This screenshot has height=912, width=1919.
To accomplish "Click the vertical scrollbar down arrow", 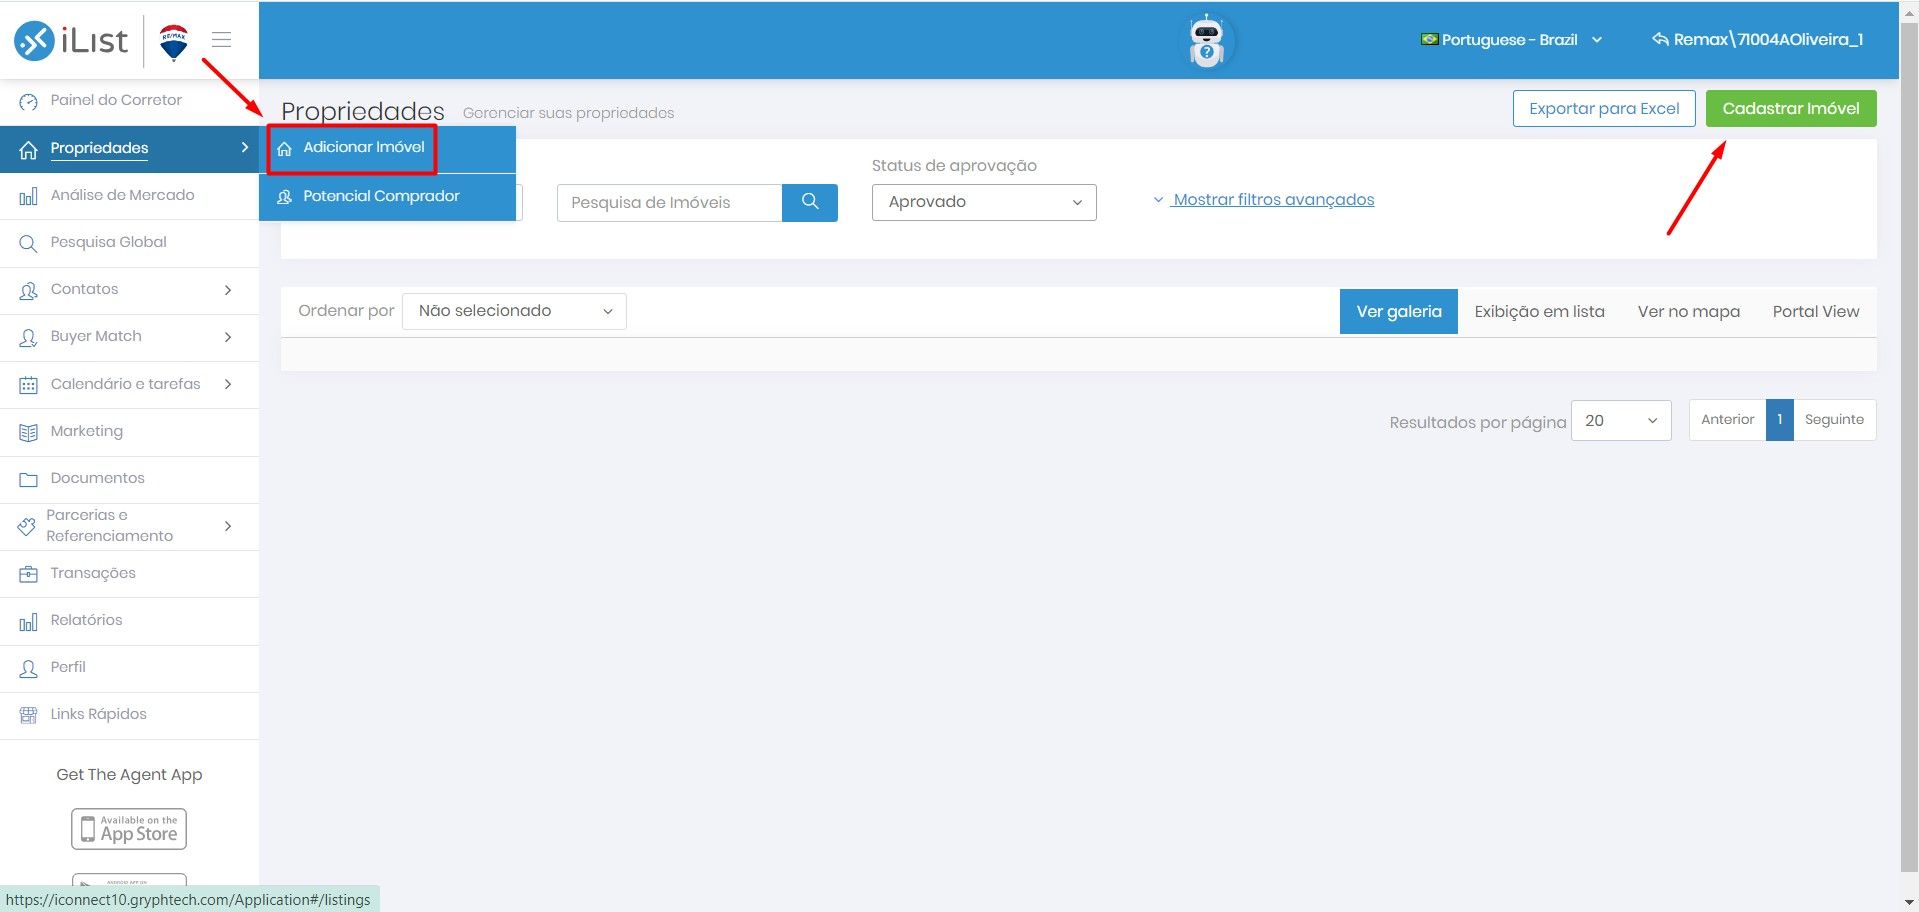I will pos(1909,902).
